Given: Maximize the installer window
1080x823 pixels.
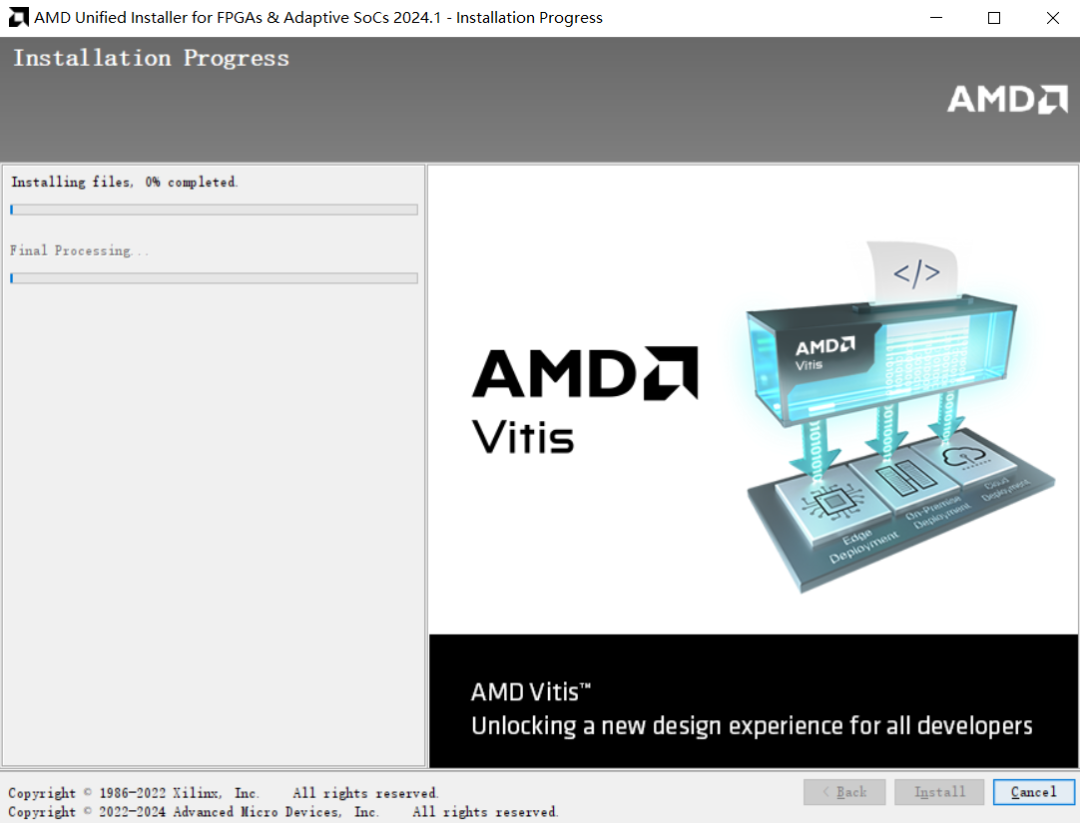Looking at the screenshot, I should 994,17.
